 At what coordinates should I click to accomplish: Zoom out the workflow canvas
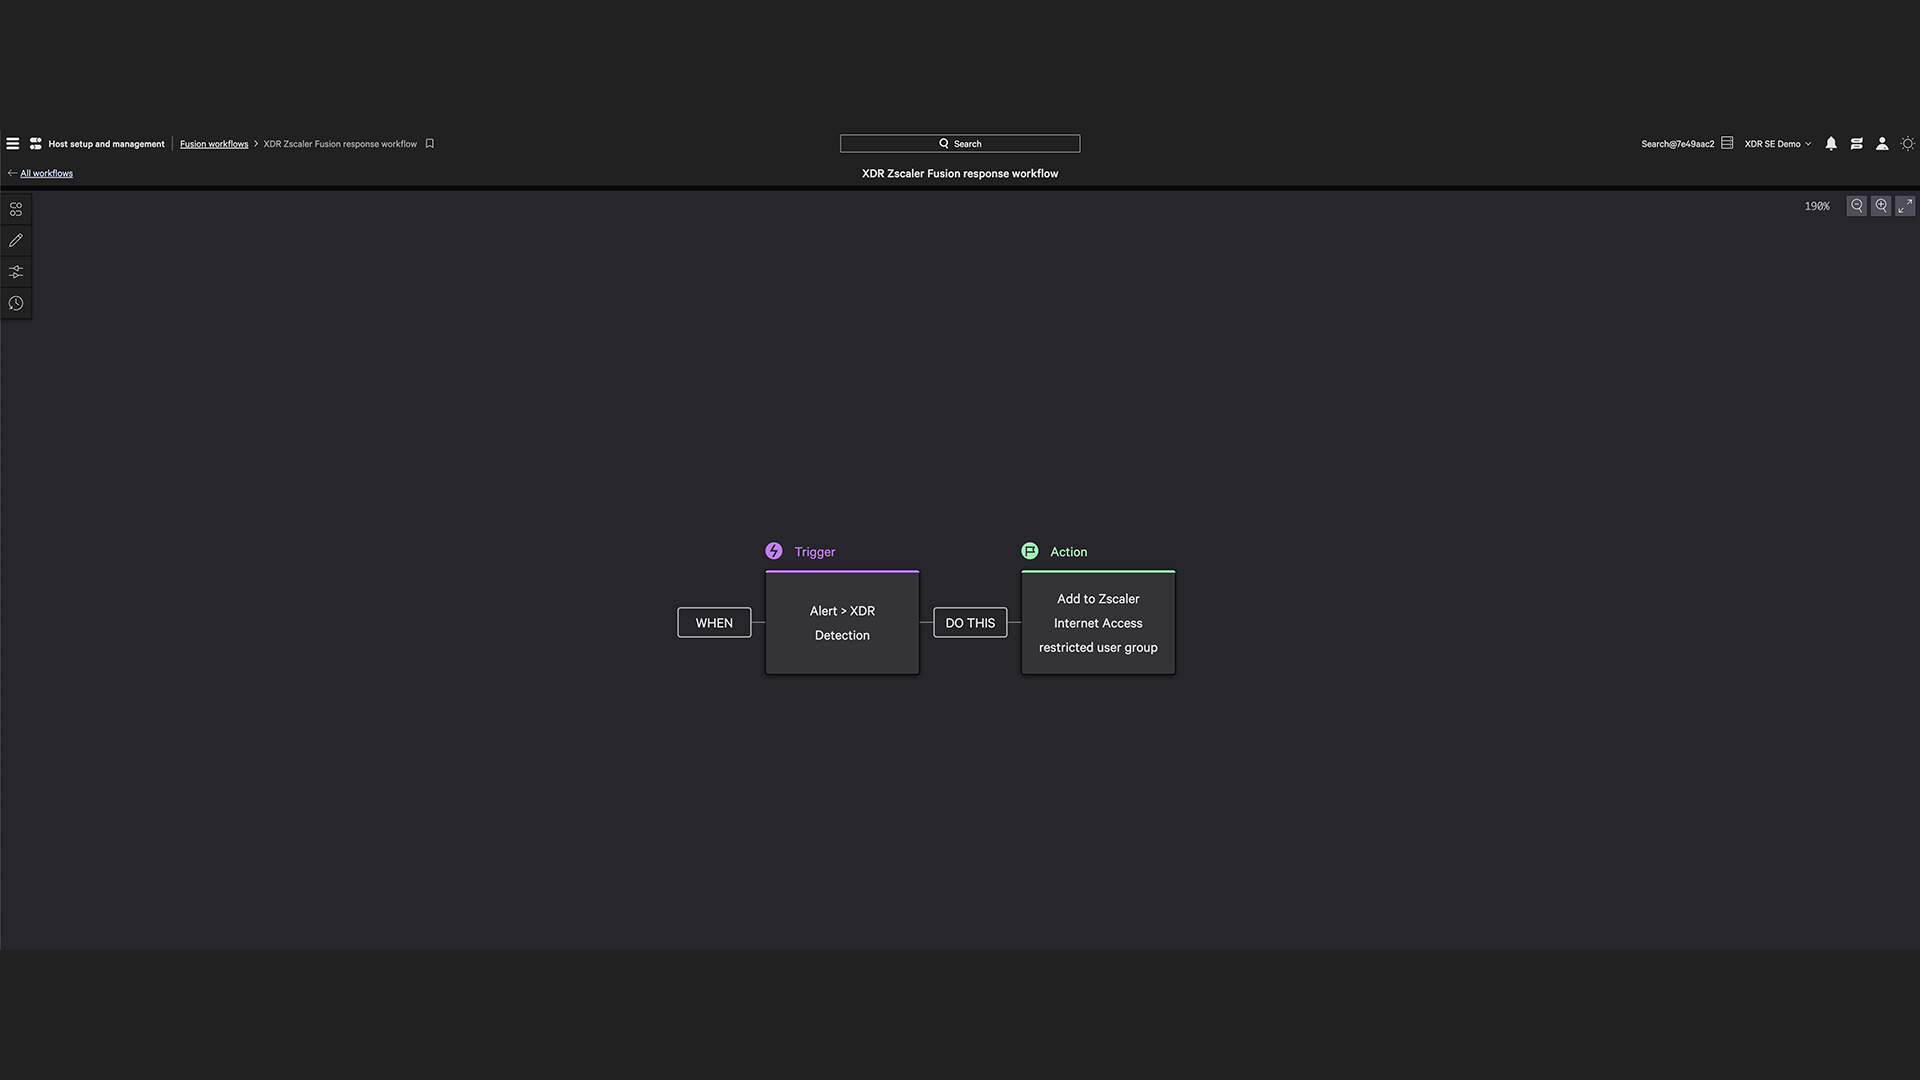tap(1857, 206)
